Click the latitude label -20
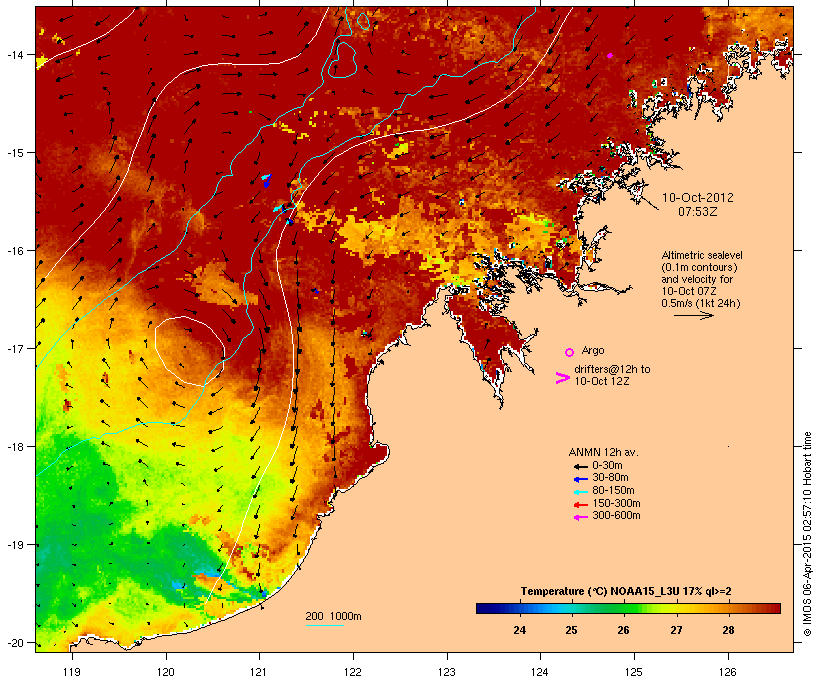Image resolution: width=820 pixels, height=680 pixels. (14, 643)
